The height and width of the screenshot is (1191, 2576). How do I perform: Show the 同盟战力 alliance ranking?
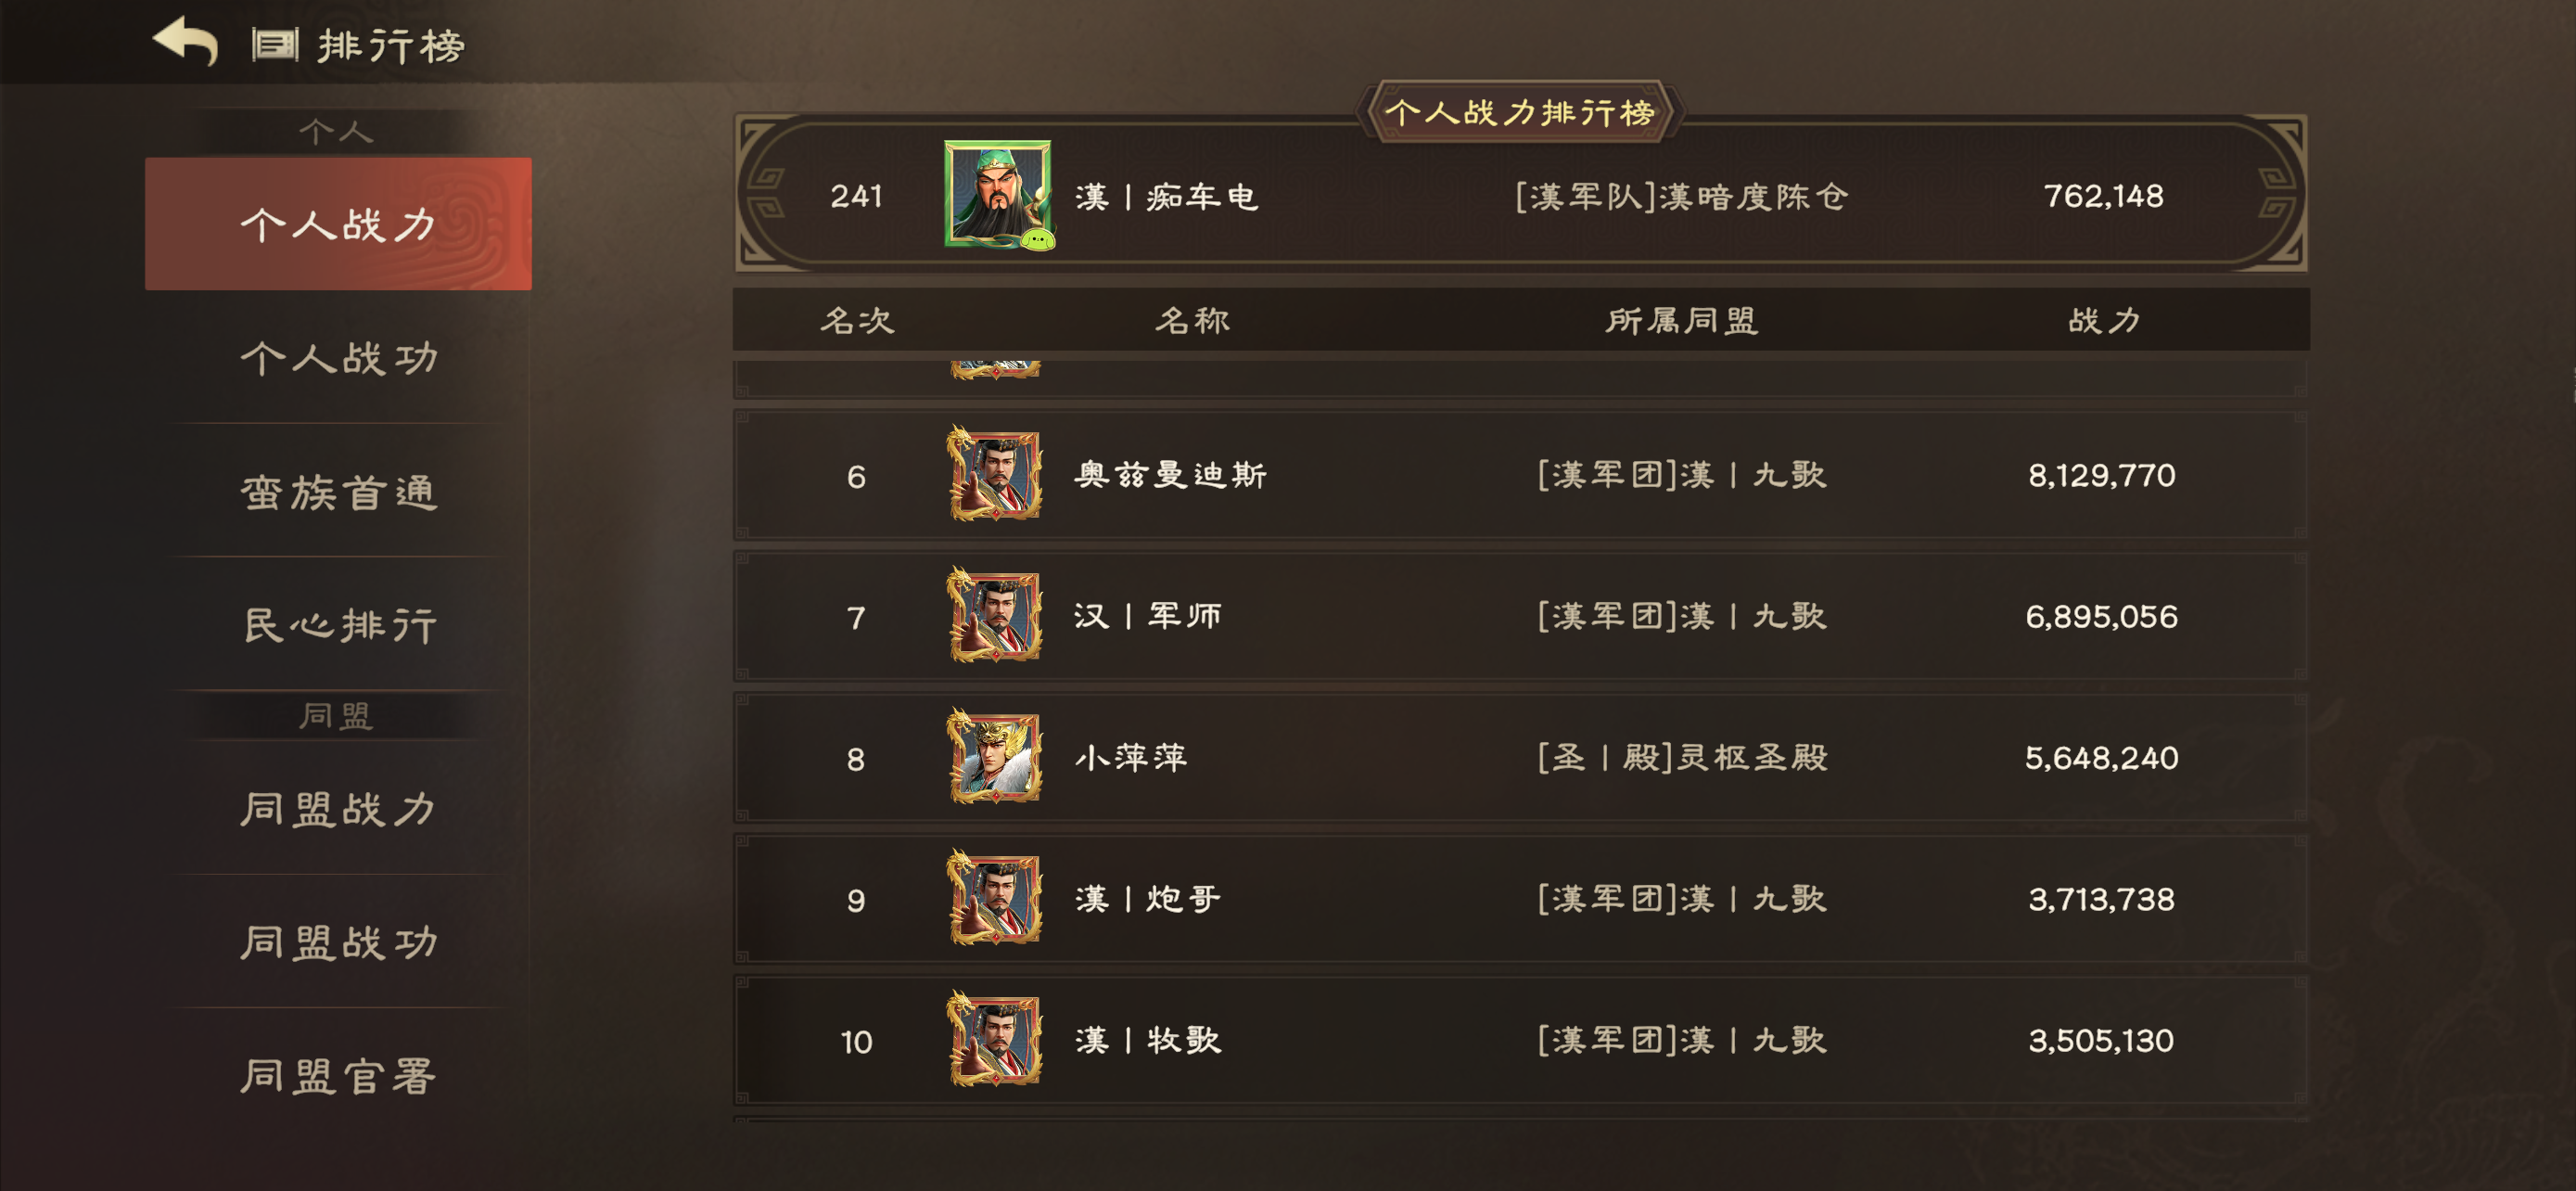[x=338, y=808]
